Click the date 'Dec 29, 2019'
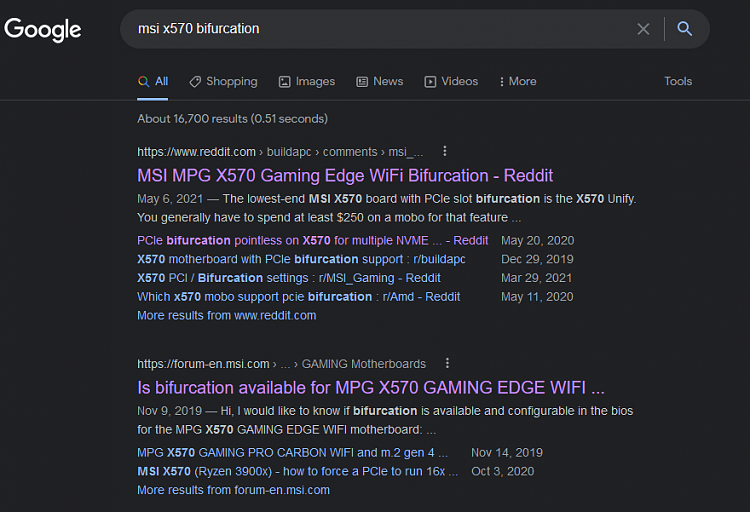 537,259
